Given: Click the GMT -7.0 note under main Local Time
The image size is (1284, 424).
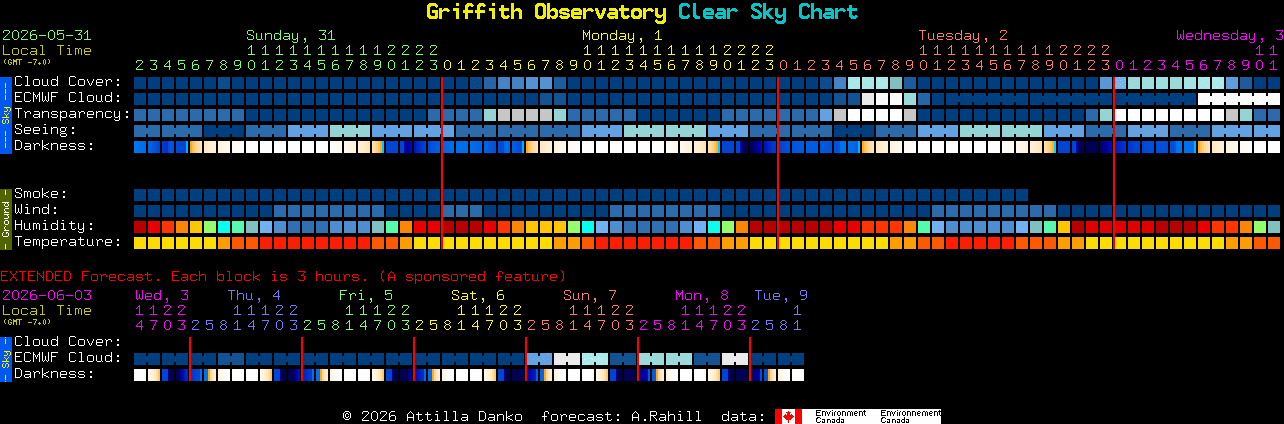Looking at the screenshot, I should pyautogui.click(x=26, y=61).
